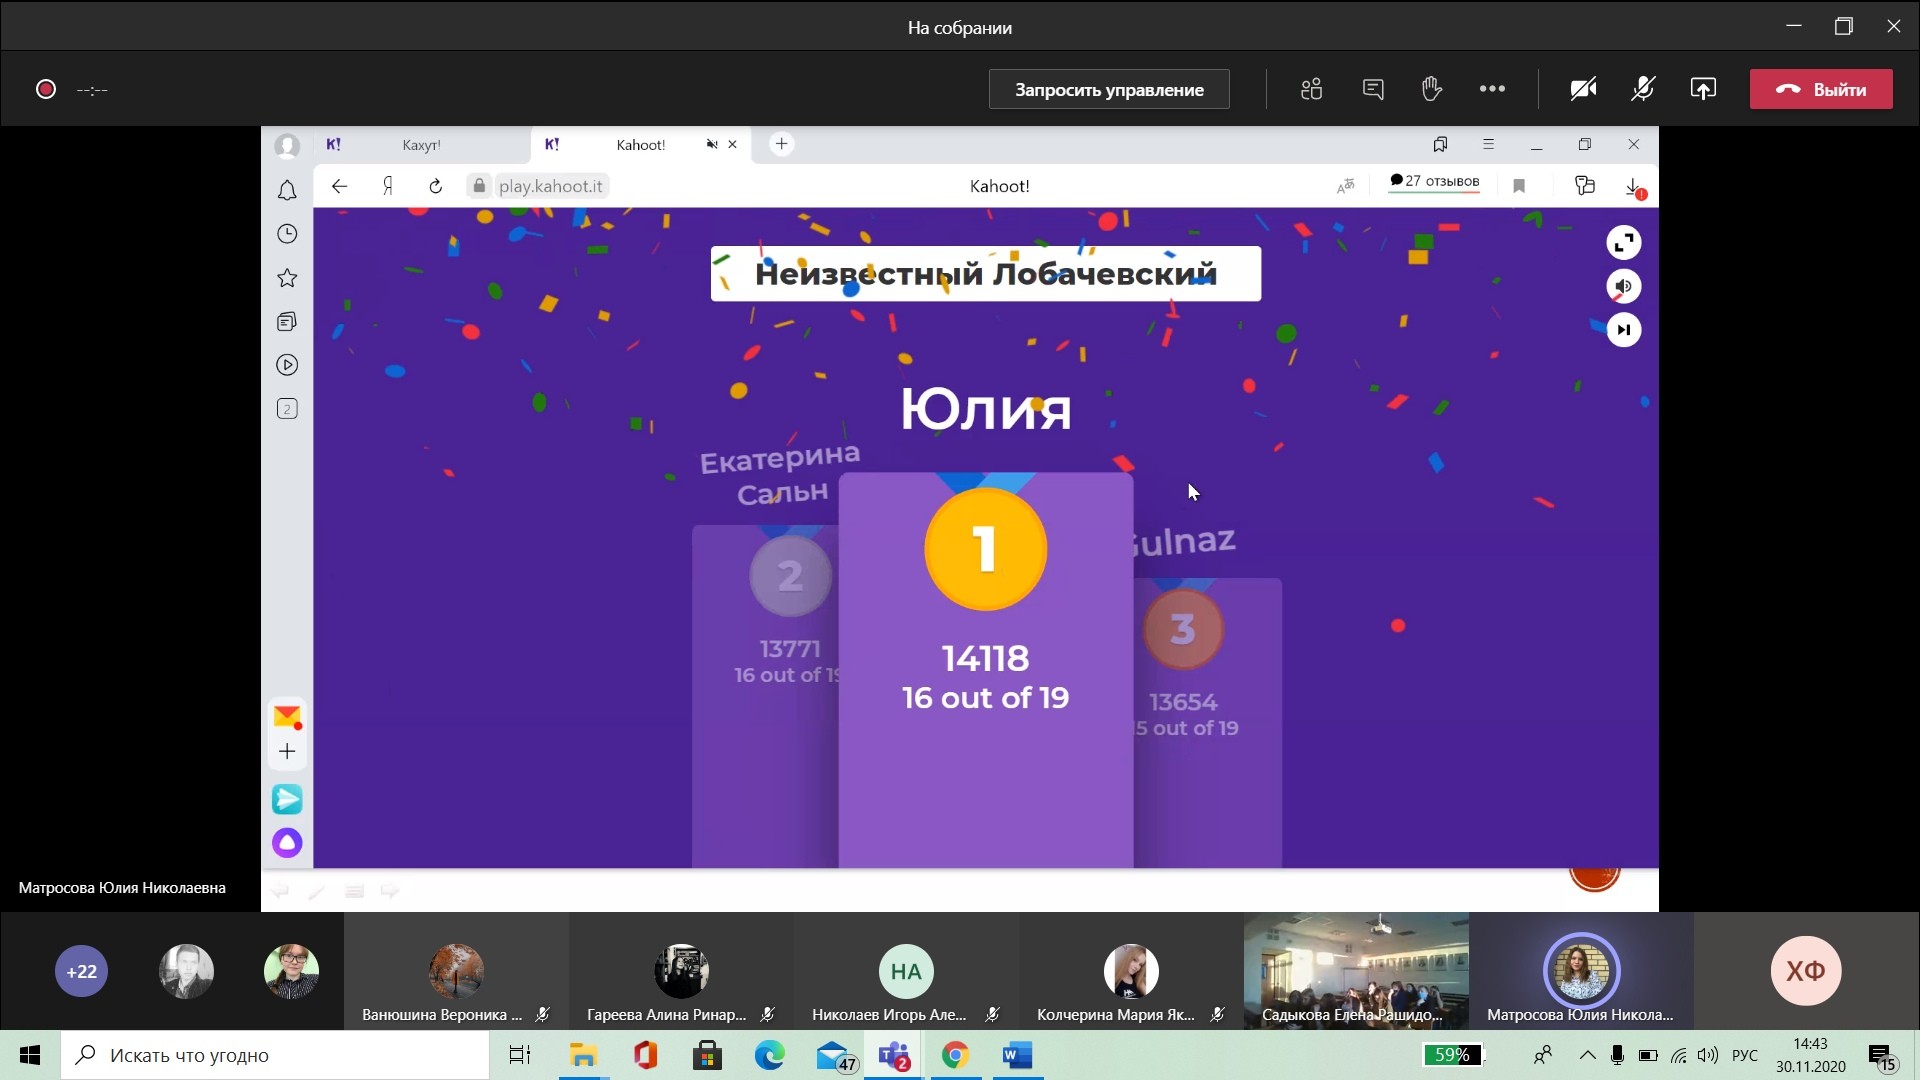The width and height of the screenshot is (1920, 1080).
Task: Mute Kahoot music via speaker control
Action: click(x=1623, y=286)
